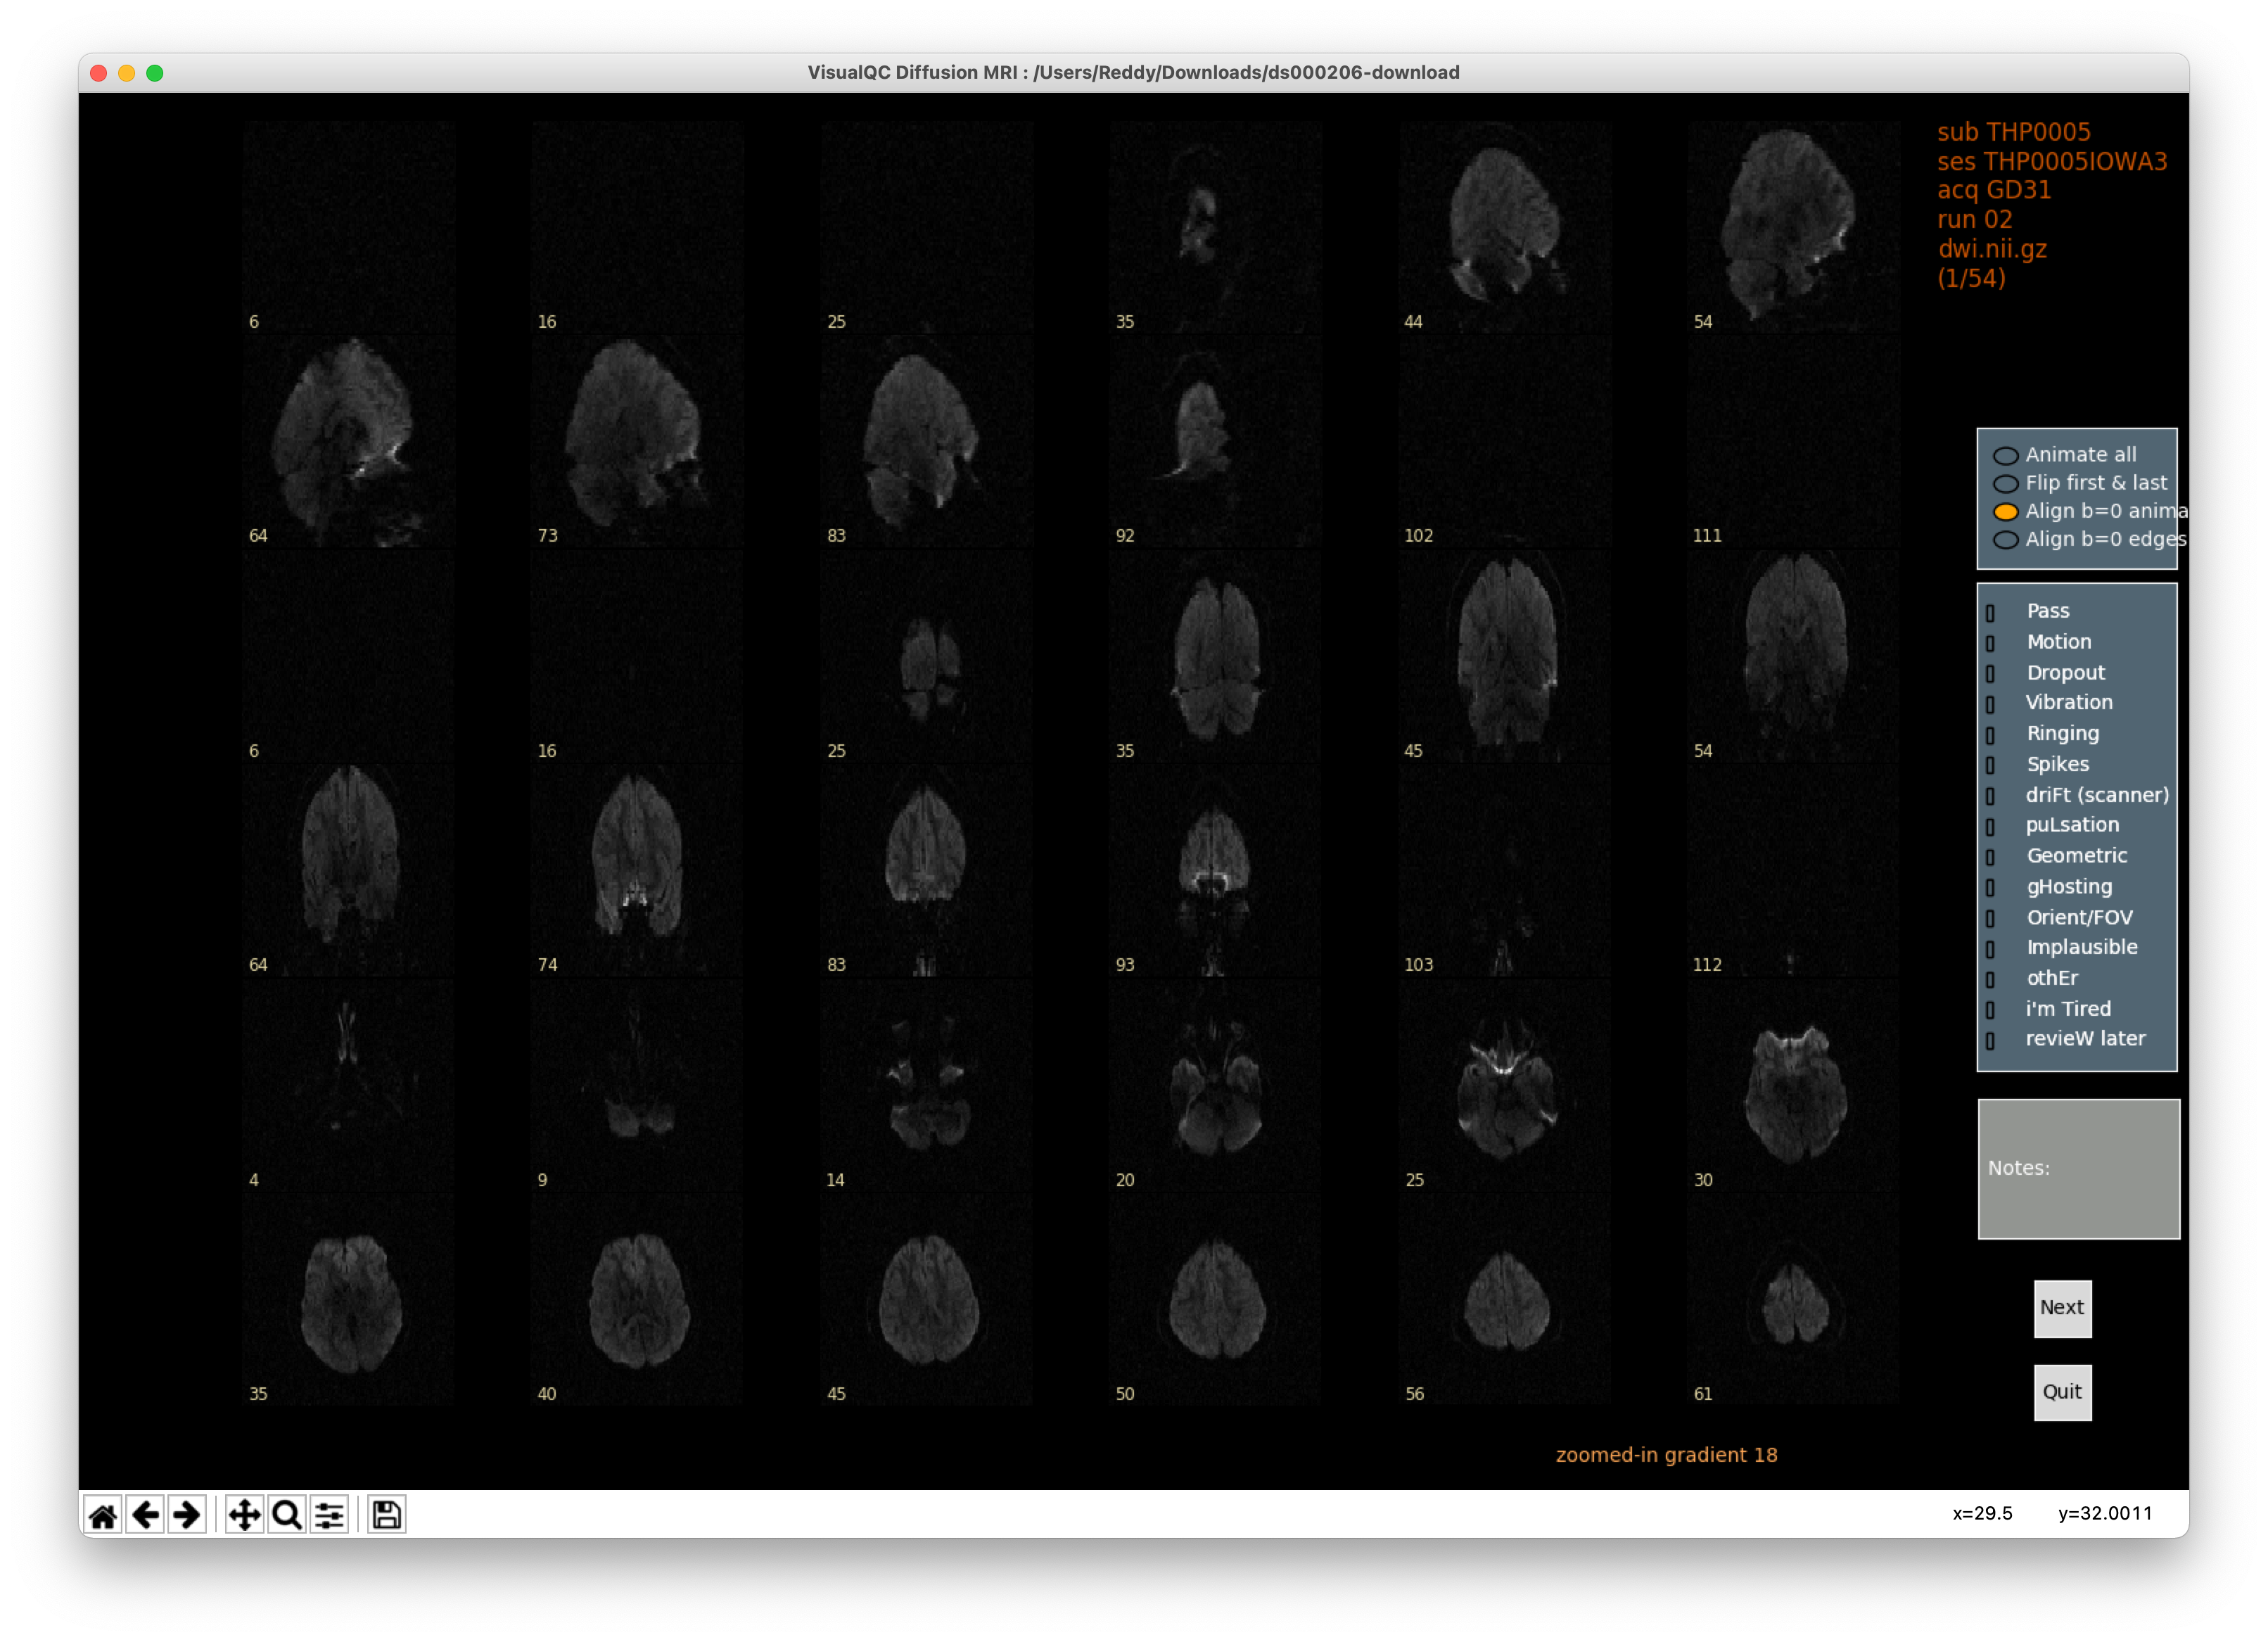Check the othEr rating box

1990,979
